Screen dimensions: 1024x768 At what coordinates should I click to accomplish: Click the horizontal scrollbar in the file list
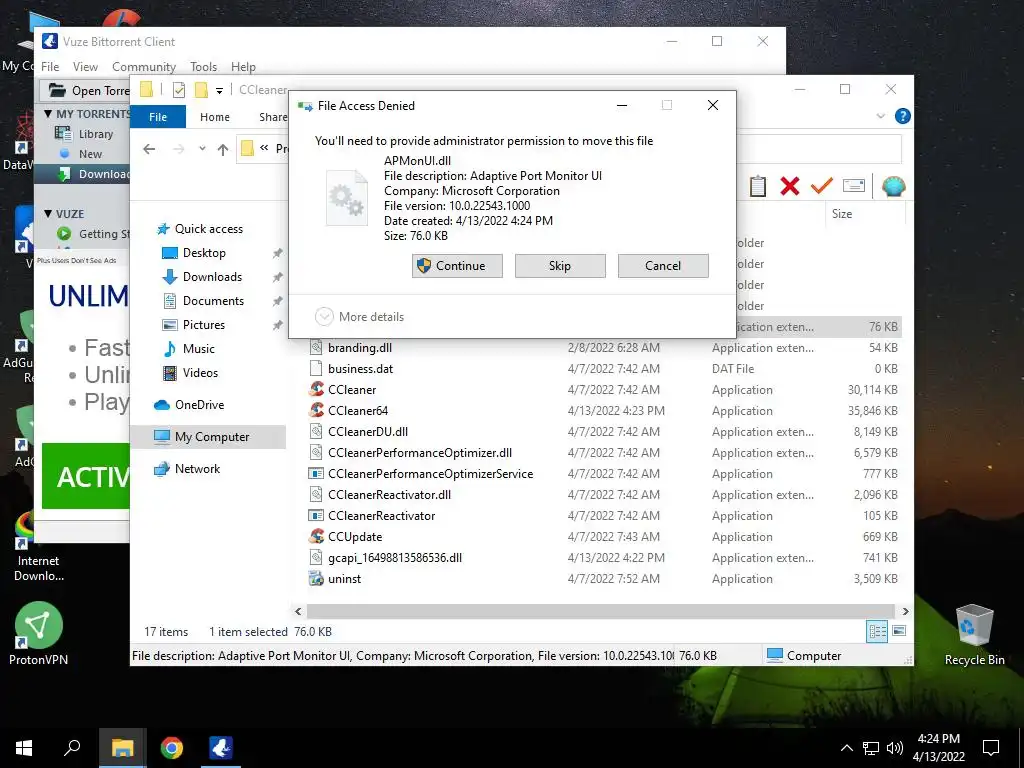[x=601, y=611]
